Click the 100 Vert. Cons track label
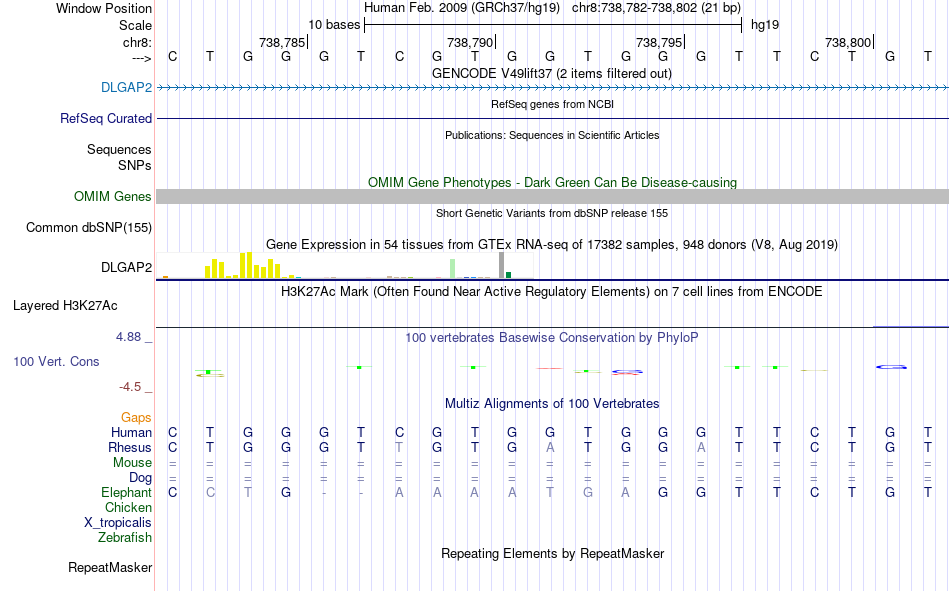This screenshot has width=950, height=591. coord(56,361)
